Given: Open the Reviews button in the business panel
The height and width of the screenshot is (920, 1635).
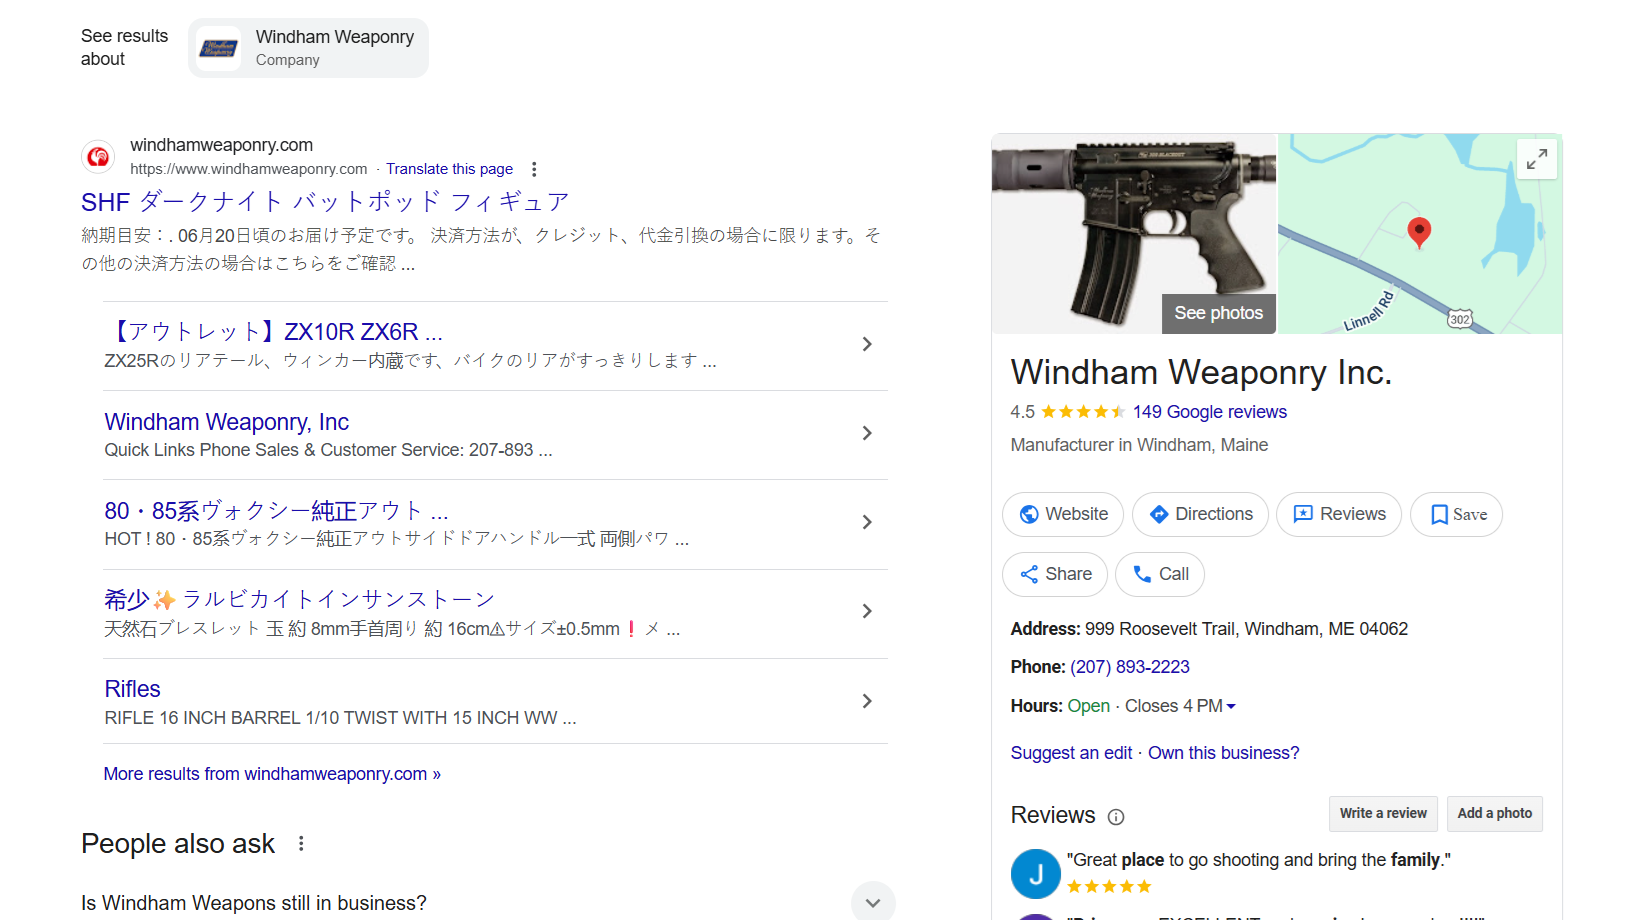Looking at the screenshot, I should [x=1339, y=514].
